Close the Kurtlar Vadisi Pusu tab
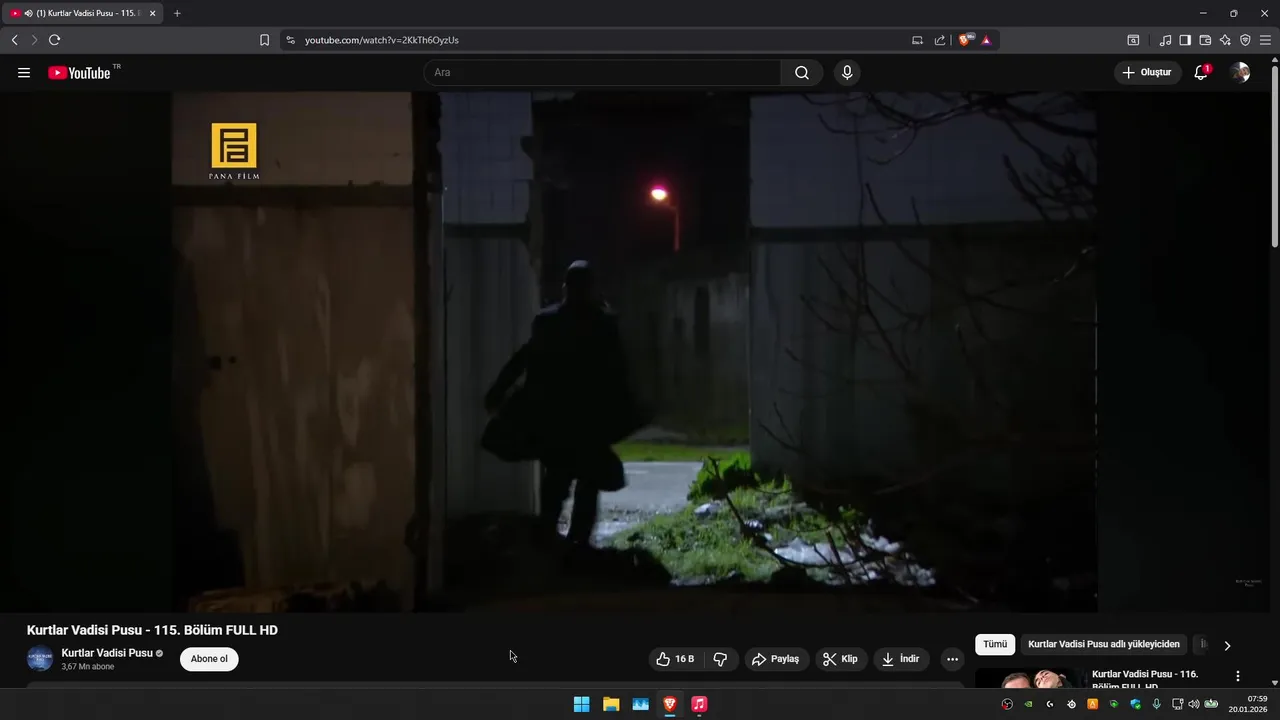The image size is (1280, 720). point(152,13)
